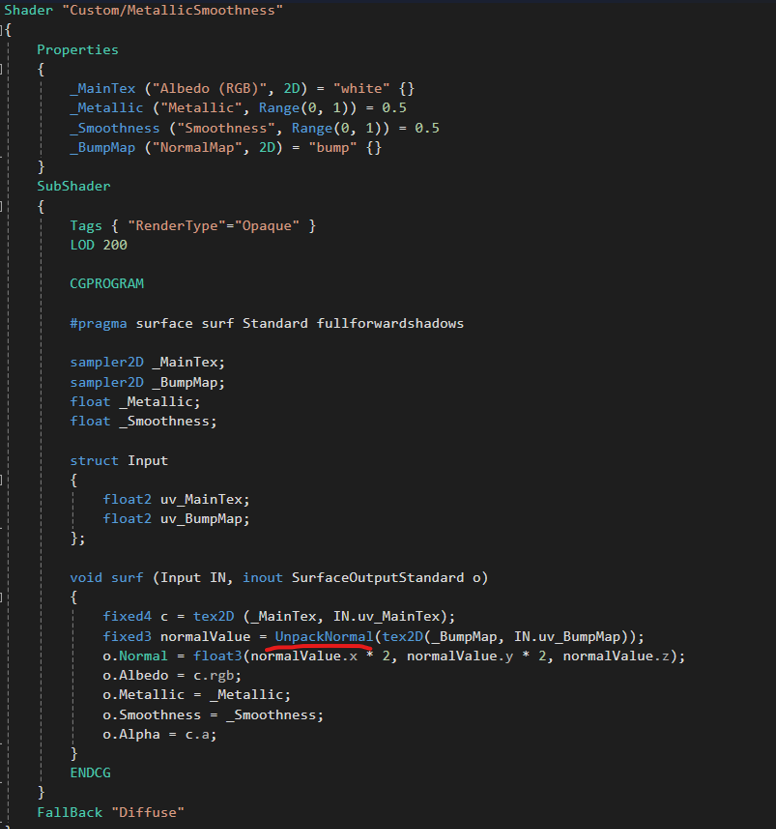Select the "Albedo (RGB)" display name string
The image size is (776, 829).
210,88
